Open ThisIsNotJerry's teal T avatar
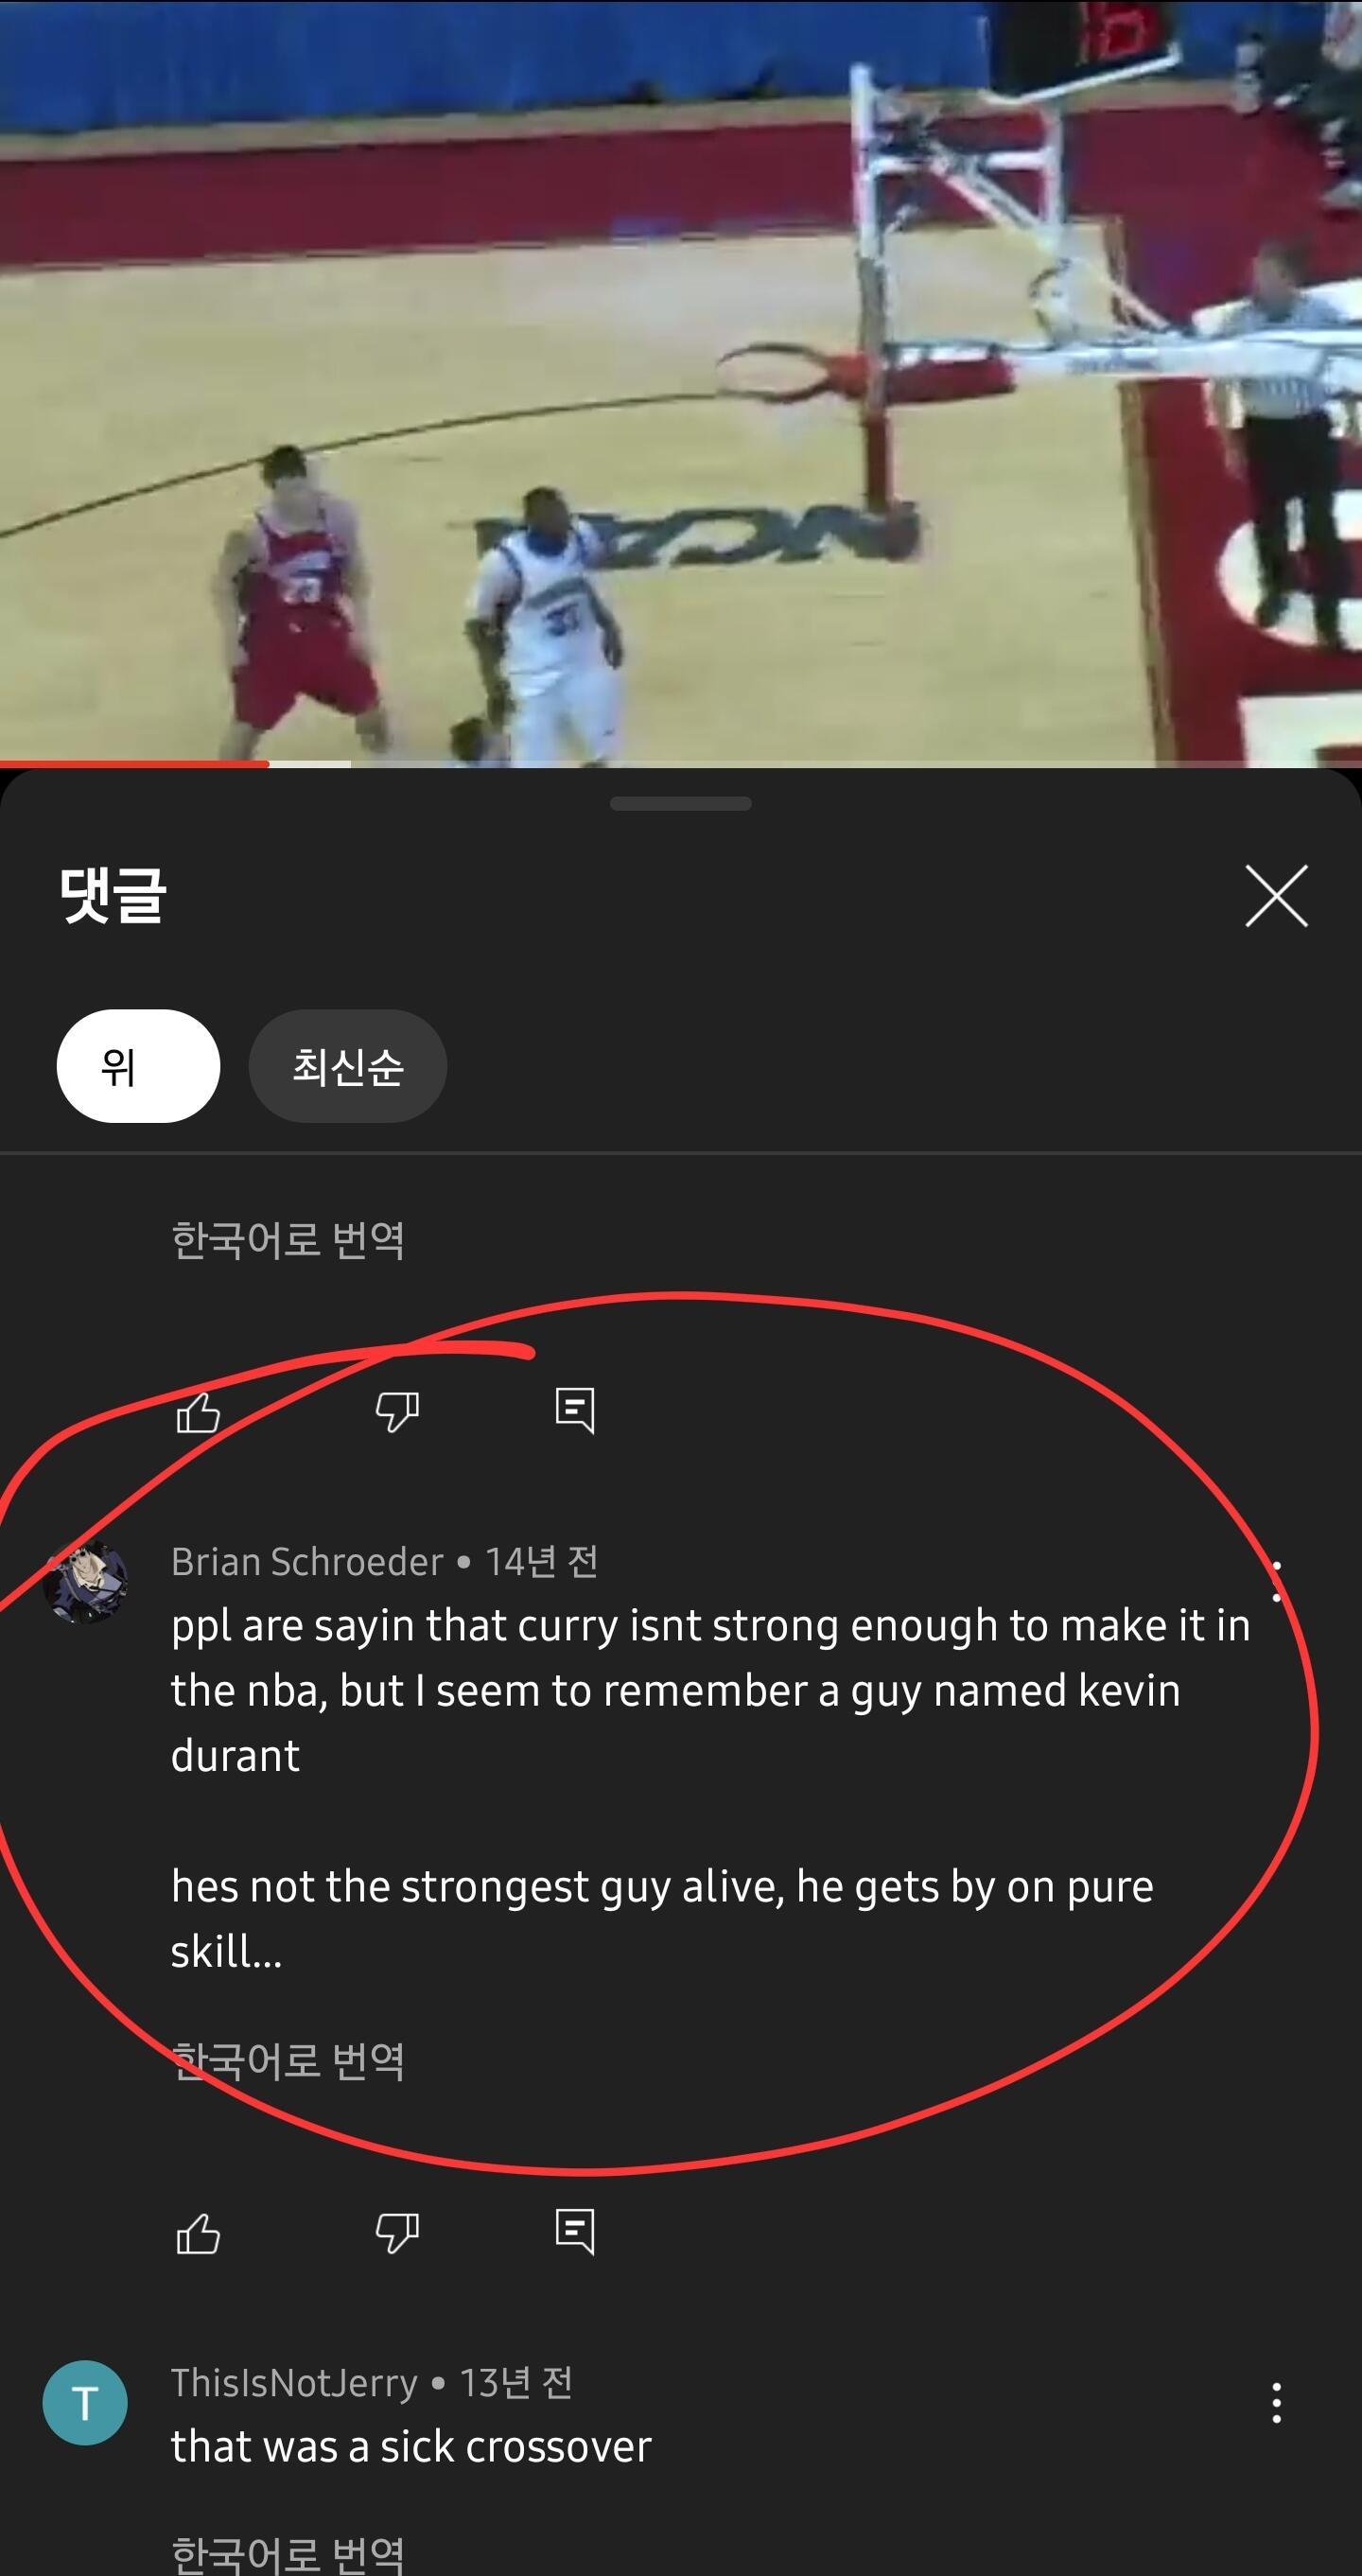The image size is (1362, 2576). (x=85, y=2403)
